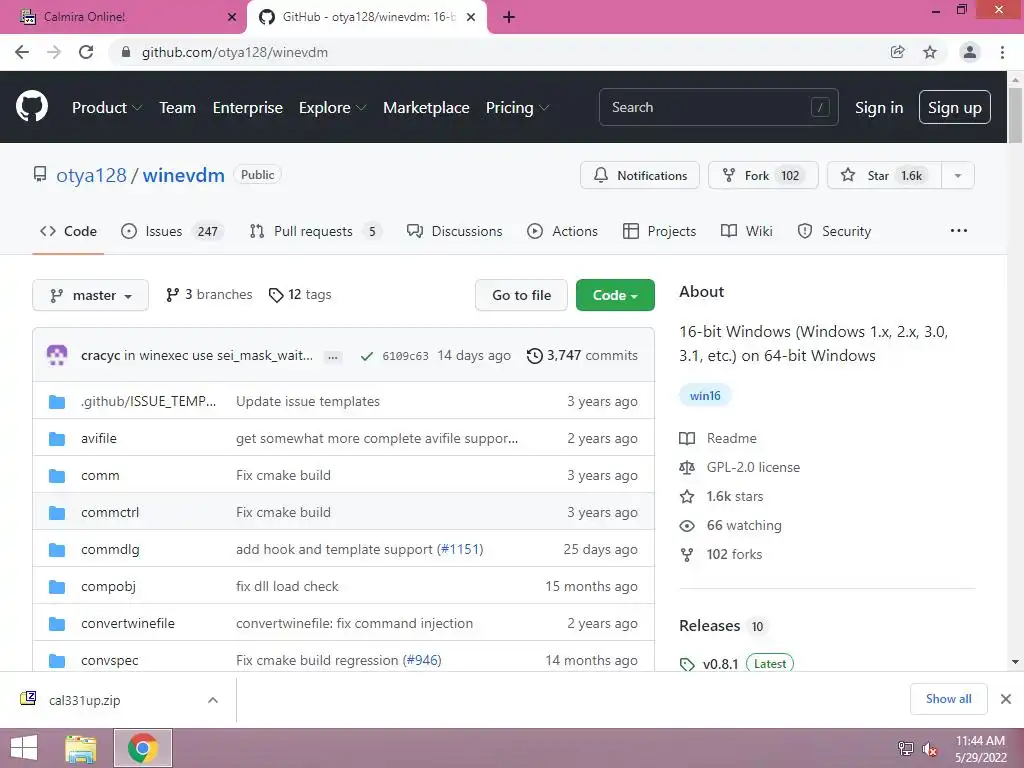Open the cracyc committer avatar icon
This screenshot has height=768, width=1024.
(x=57, y=355)
